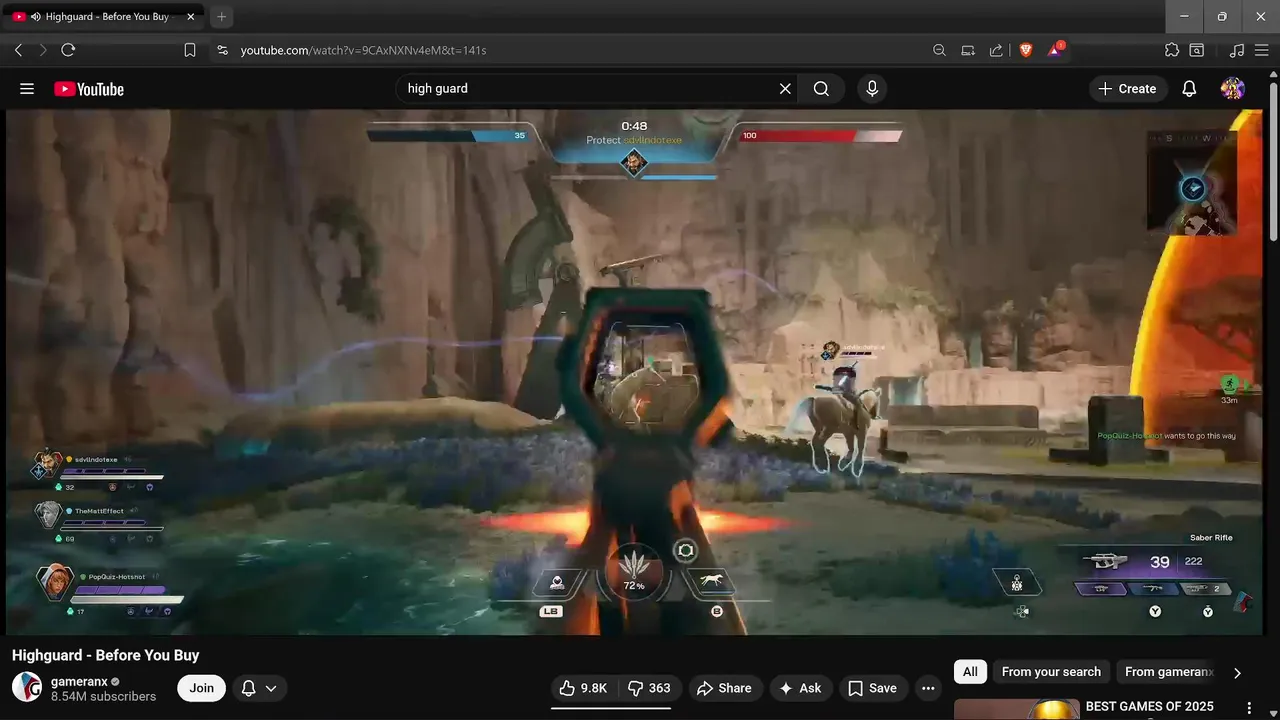Image resolution: width=1280 pixels, height=720 pixels.
Task: Open the tab search panel icon
Action: point(1197,50)
